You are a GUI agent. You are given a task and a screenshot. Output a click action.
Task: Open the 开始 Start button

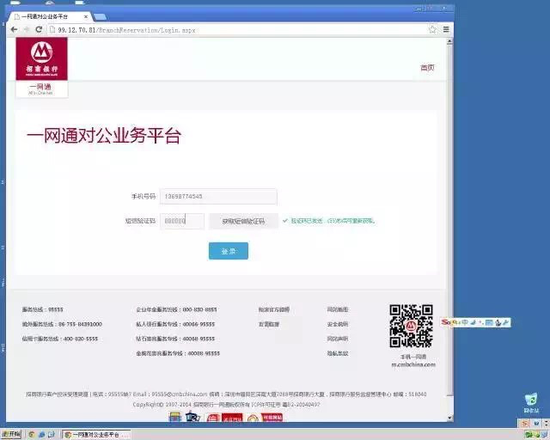[12, 434]
